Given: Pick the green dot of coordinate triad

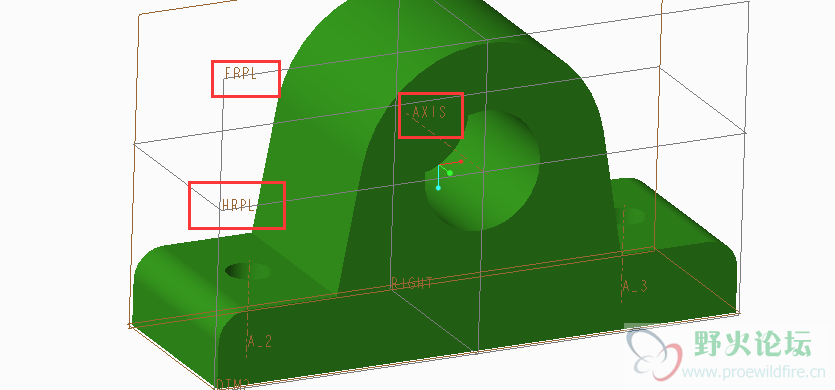Looking at the screenshot, I should pyautogui.click(x=450, y=173).
